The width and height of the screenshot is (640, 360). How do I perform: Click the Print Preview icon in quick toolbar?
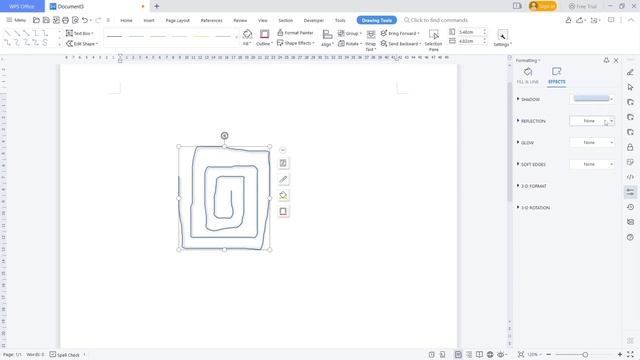pyautogui.click(x=75, y=20)
